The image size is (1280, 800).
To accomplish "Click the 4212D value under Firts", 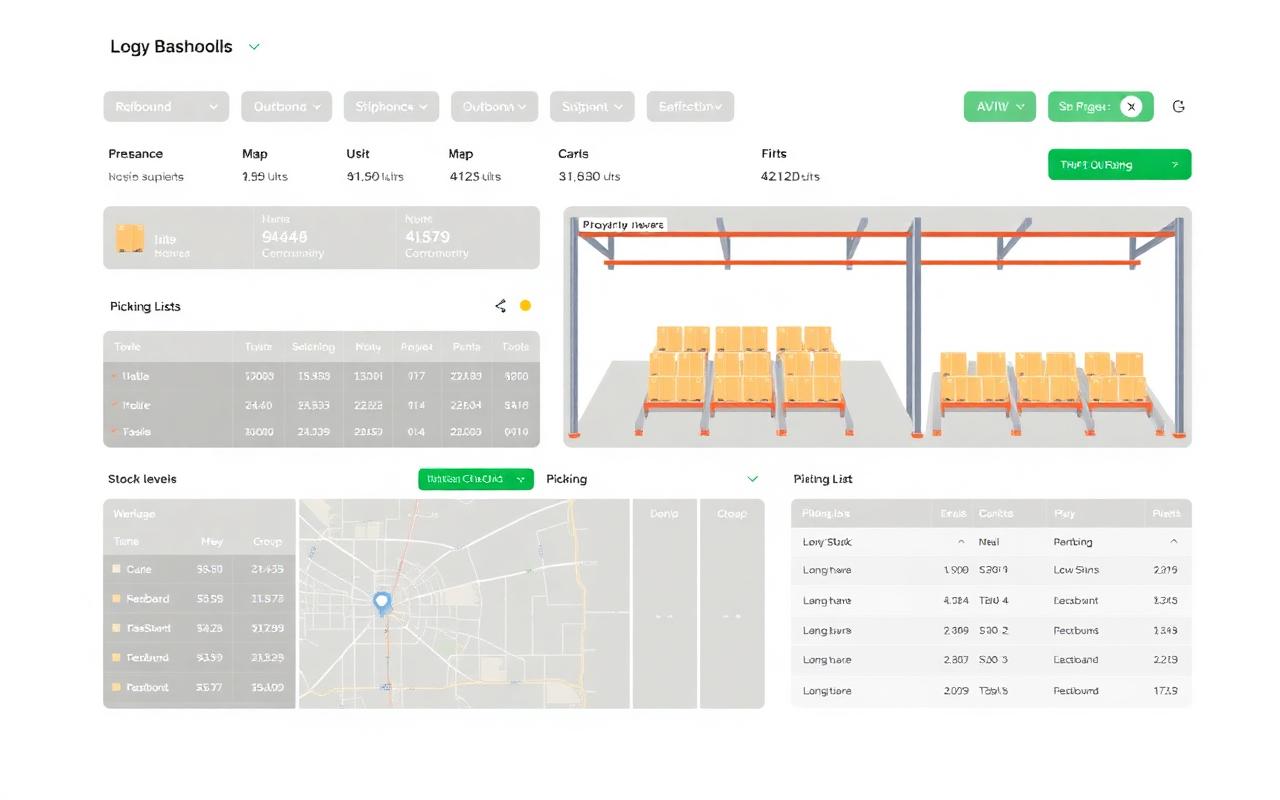I will (790, 177).
